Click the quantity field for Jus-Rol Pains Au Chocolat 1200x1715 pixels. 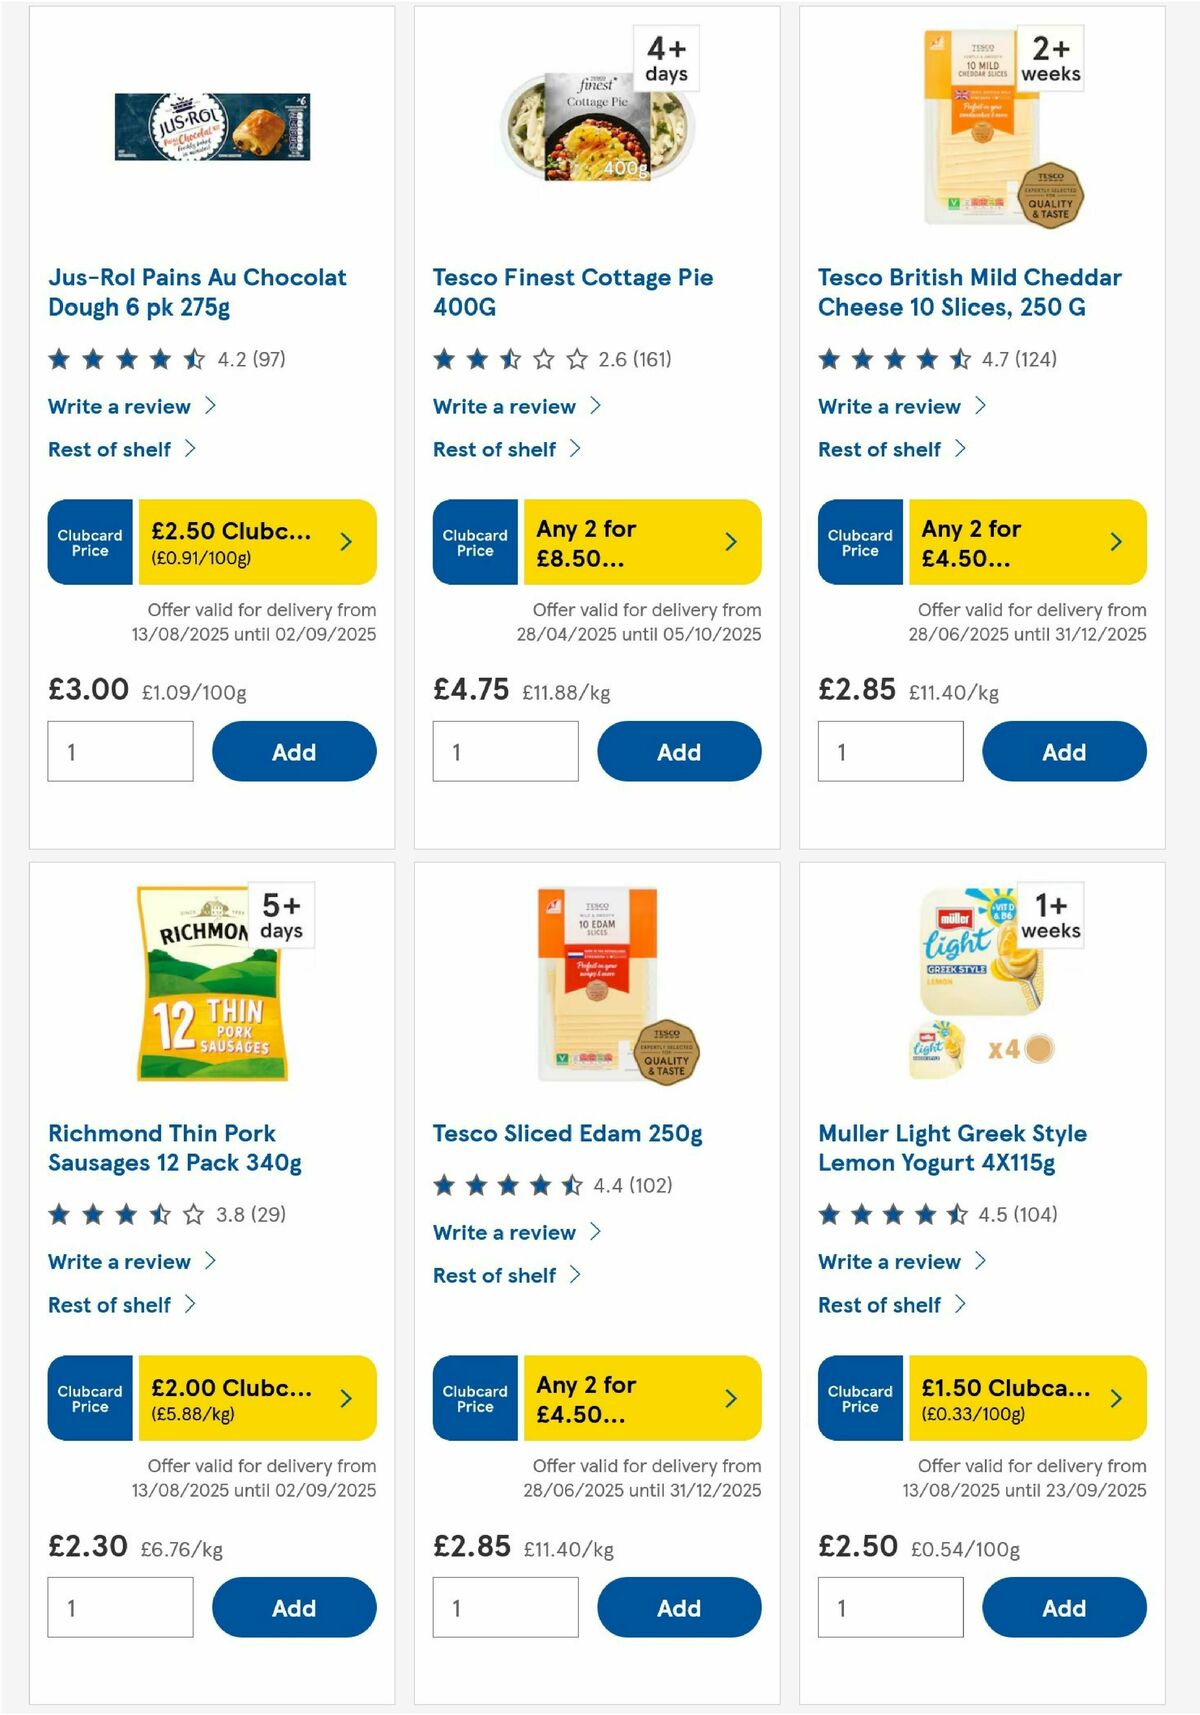tap(120, 751)
